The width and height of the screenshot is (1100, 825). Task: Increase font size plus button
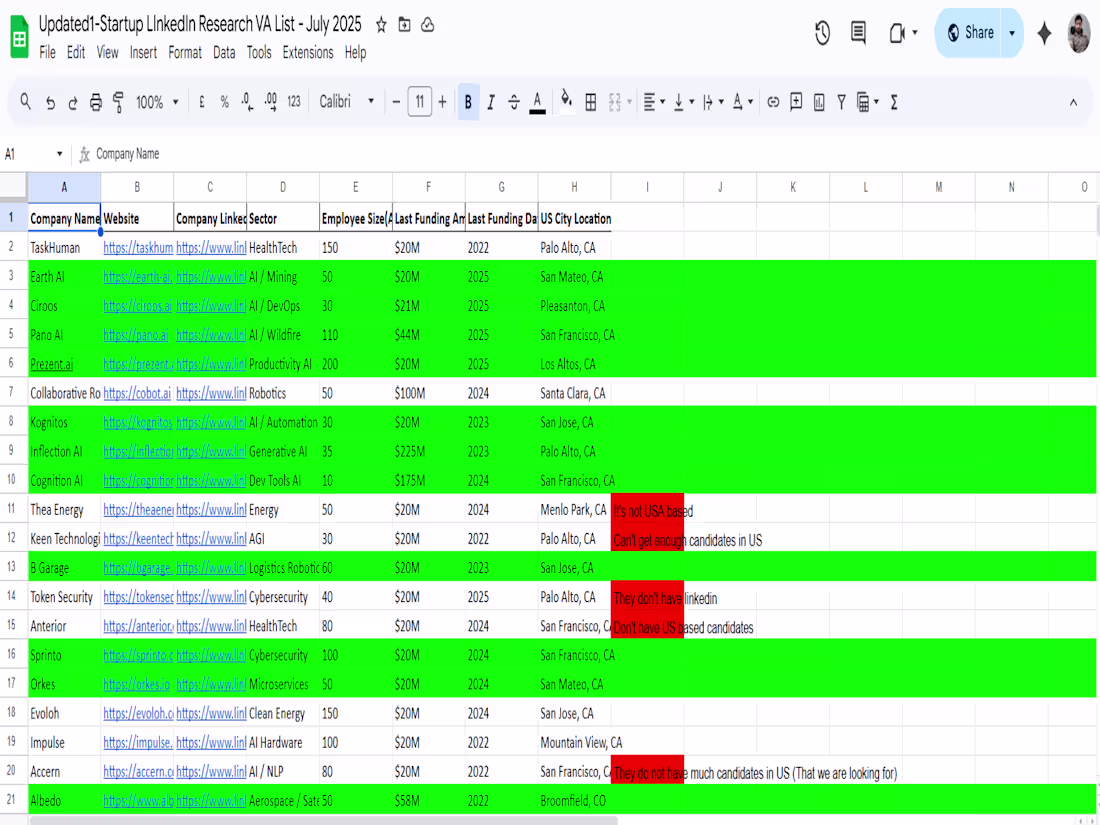coord(443,102)
